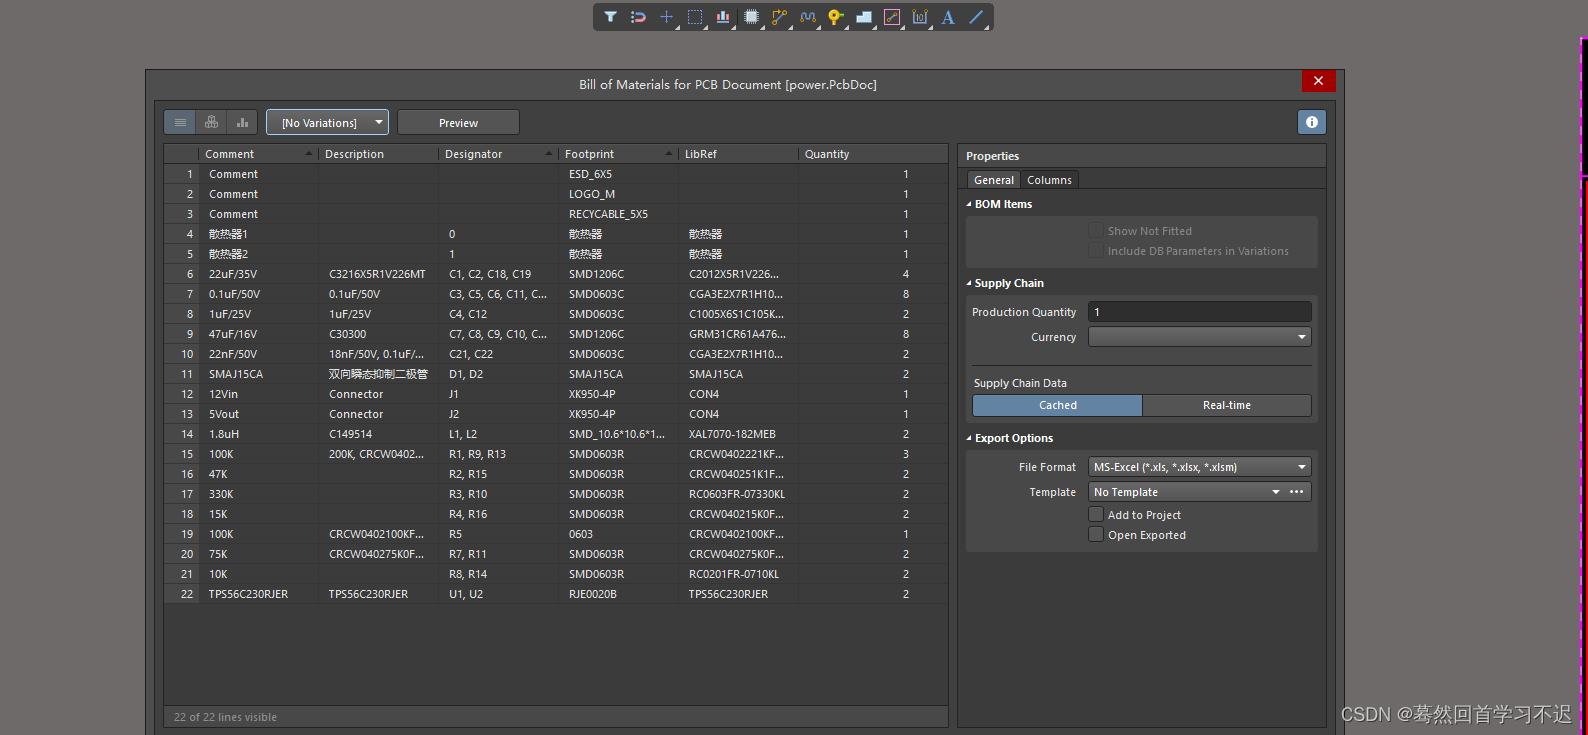Viewport: 1588px width, 735px height.
Task: Click the chip component placement icon
Action: click(751, 17)
